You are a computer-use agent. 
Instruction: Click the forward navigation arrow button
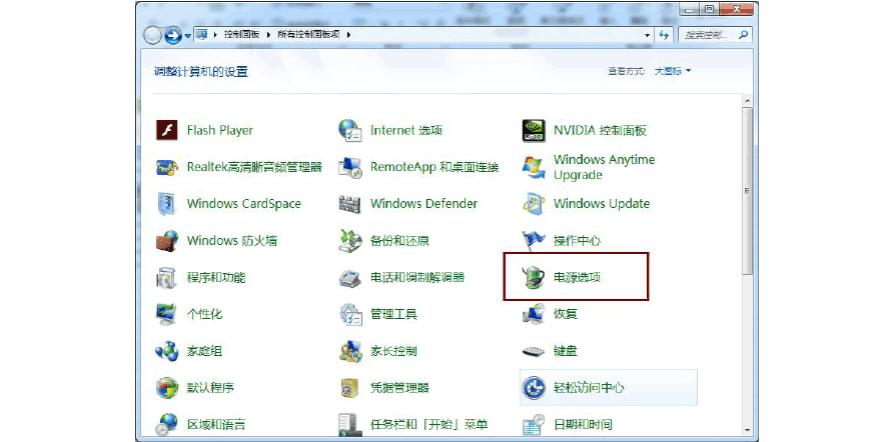pos(173,36)
